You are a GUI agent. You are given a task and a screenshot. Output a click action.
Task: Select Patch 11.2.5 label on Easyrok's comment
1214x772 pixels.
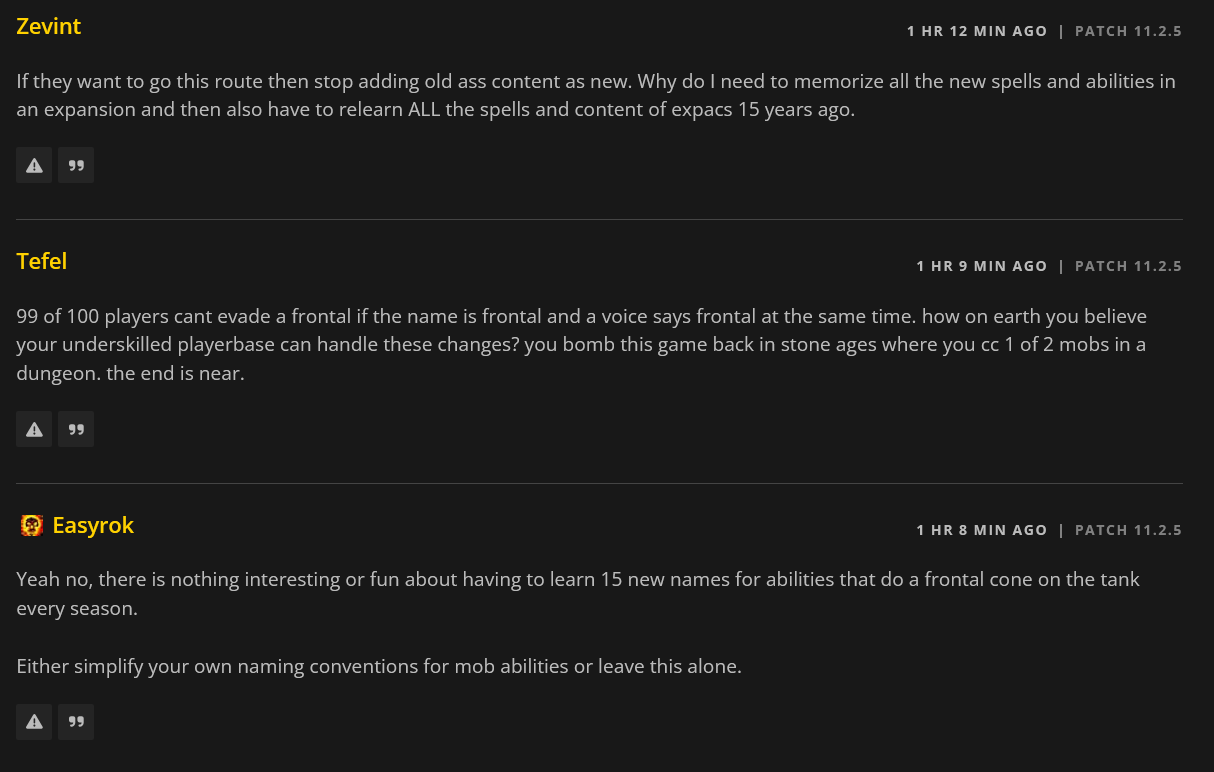[x=1128, y=530]
